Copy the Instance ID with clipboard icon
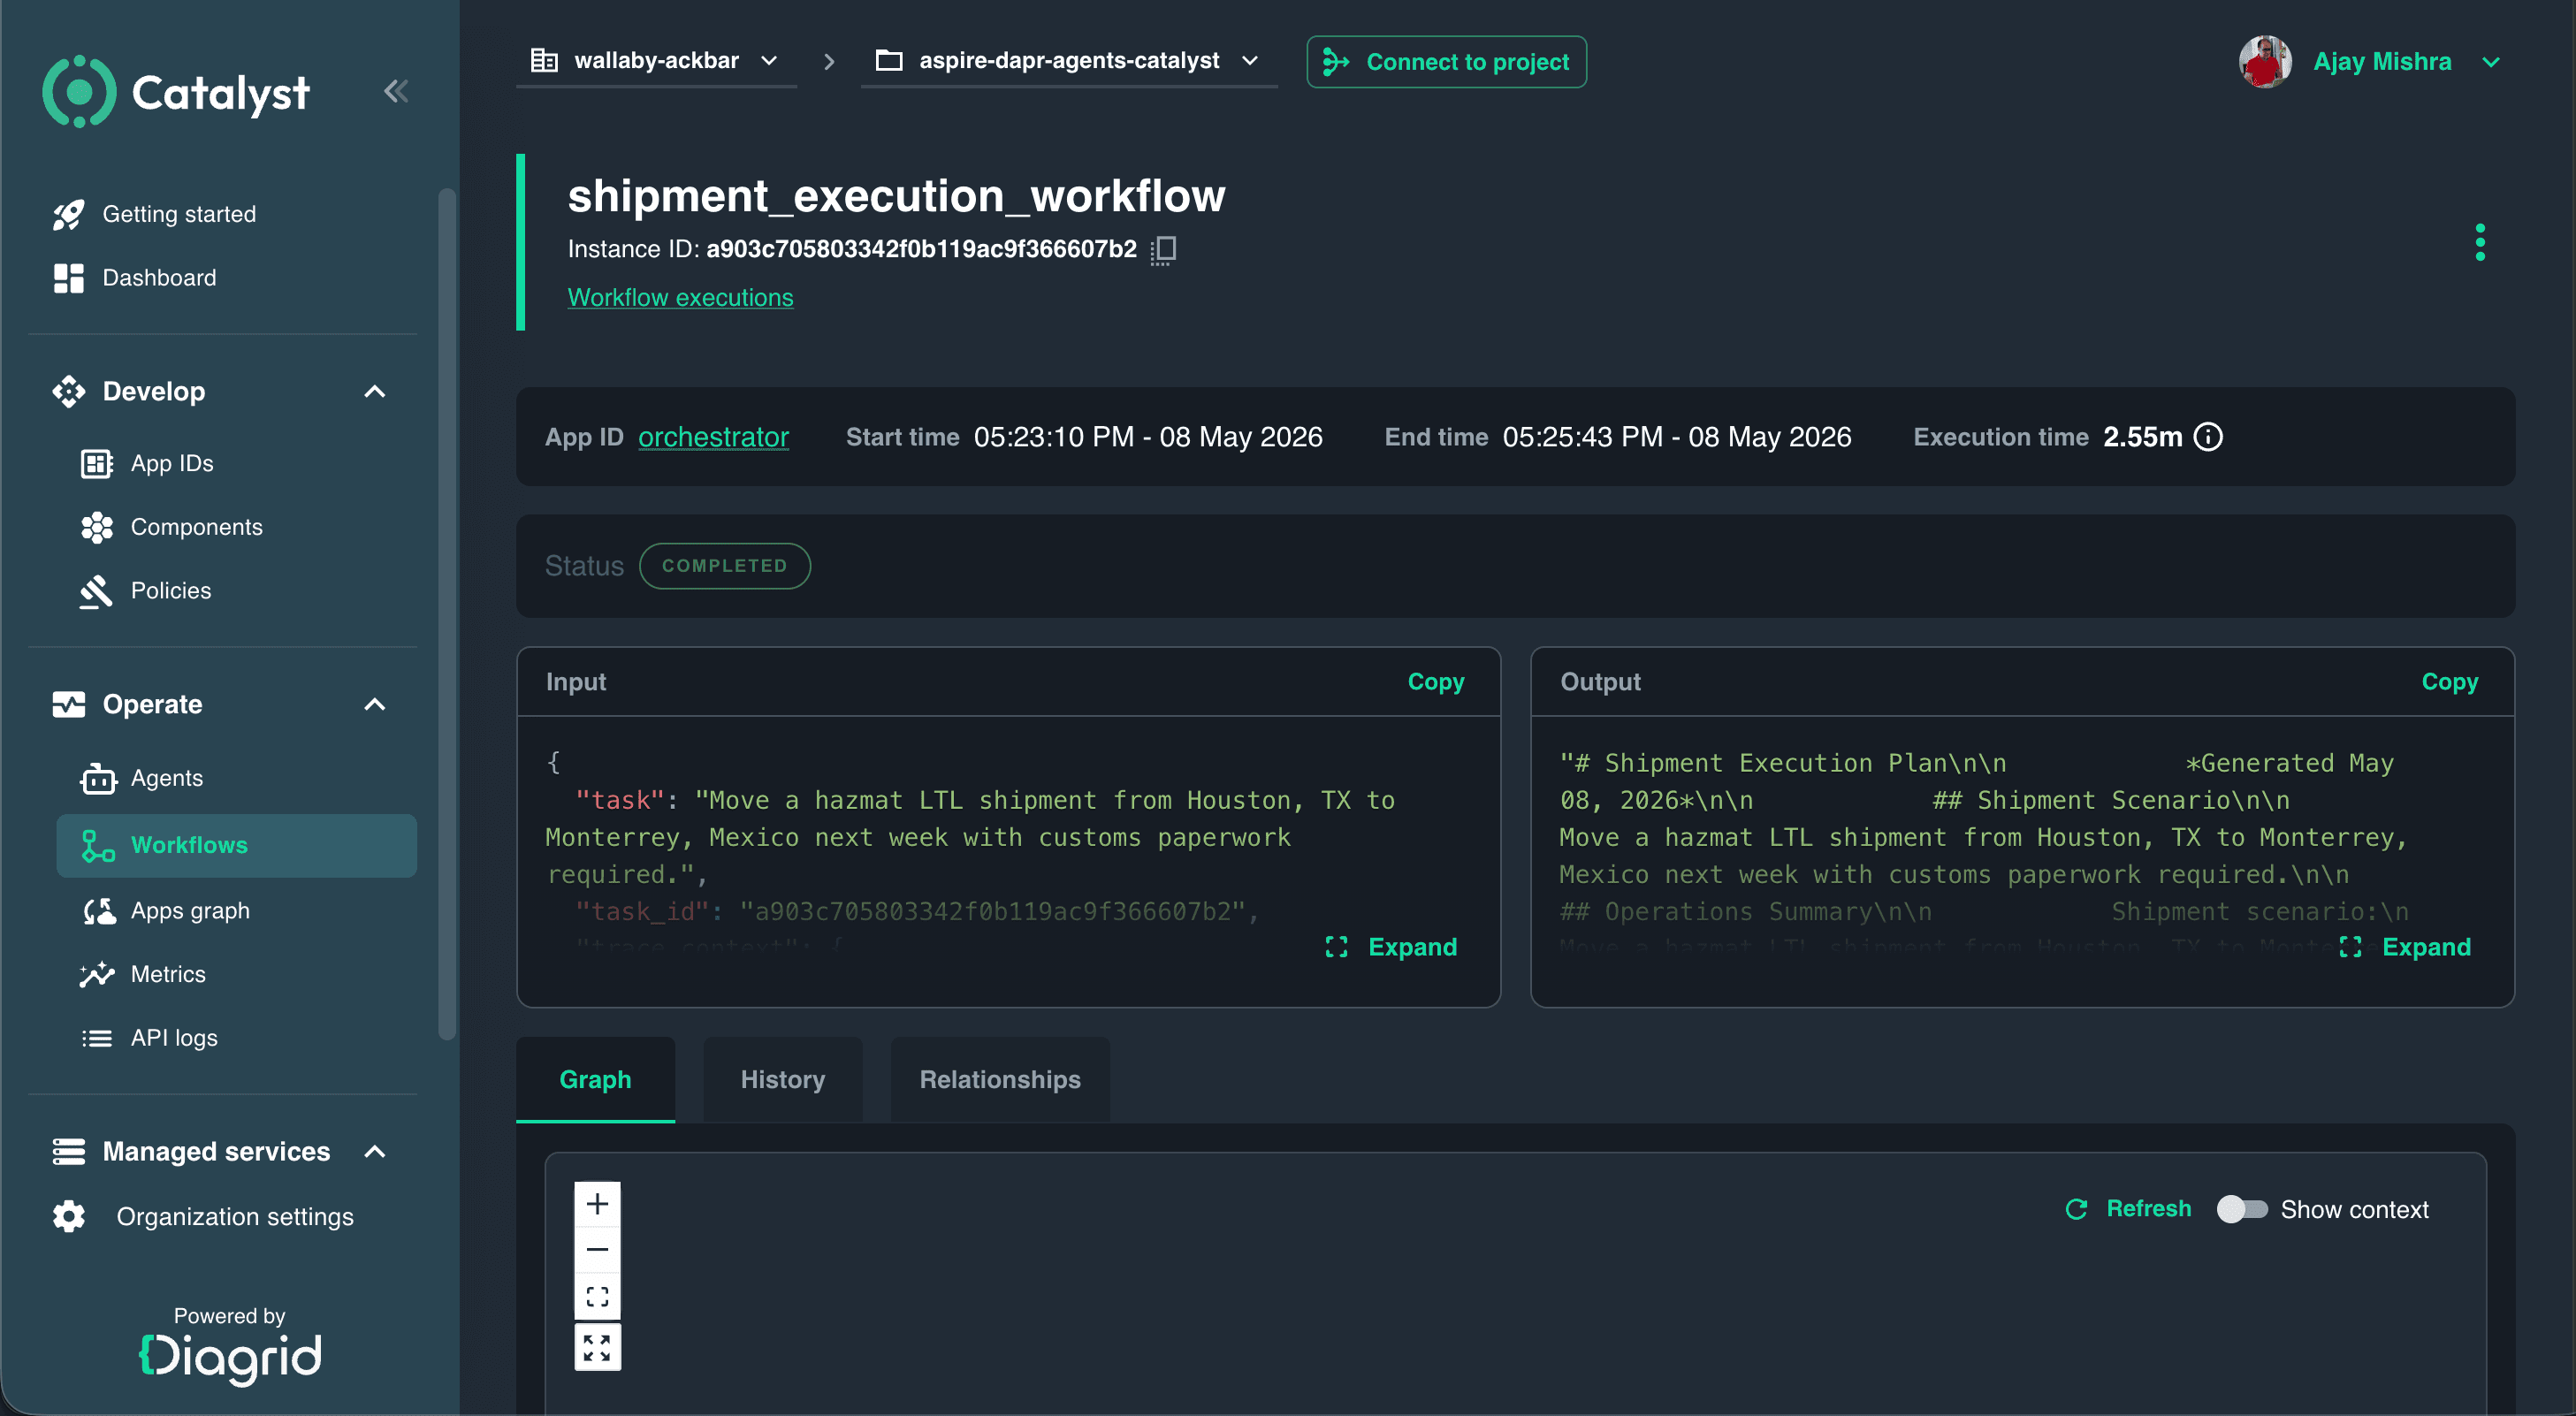This screenshot has height=1416, width=2576. [1163, 250]
